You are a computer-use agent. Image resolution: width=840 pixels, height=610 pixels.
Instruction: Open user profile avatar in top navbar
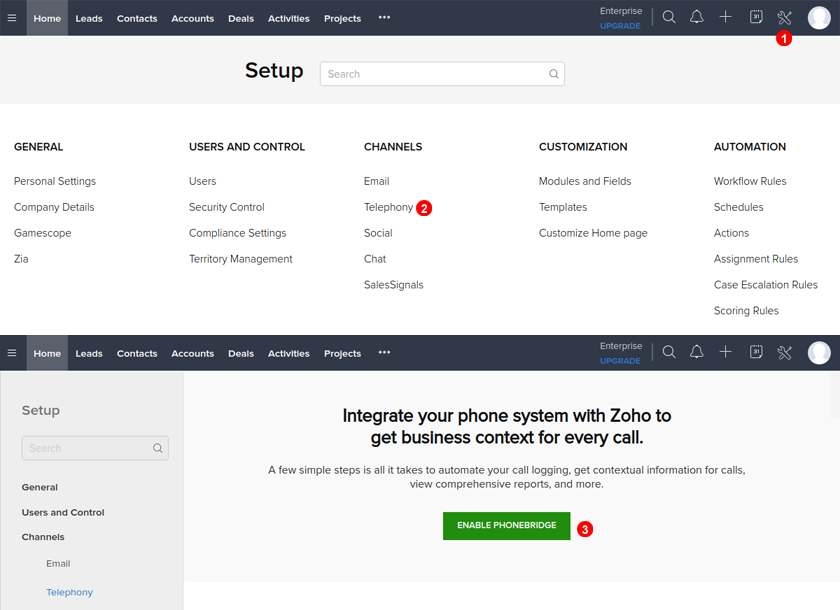coord(819,18)
